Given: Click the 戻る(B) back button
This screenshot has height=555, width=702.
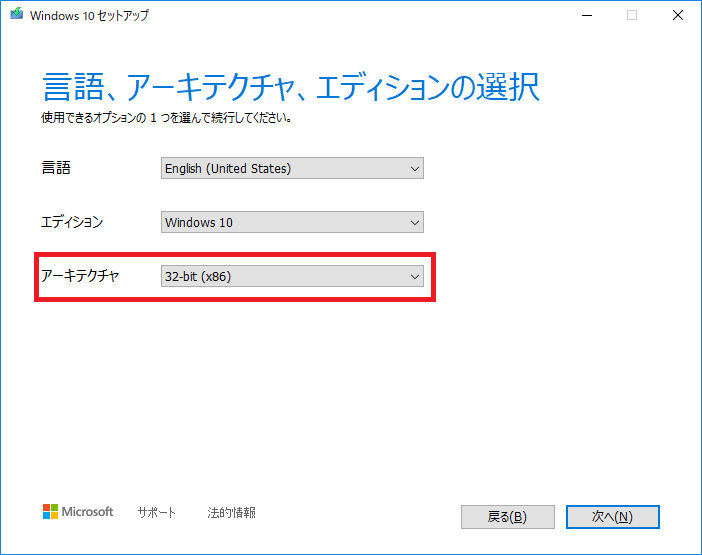Looking at the screenshot, I should click(x=508, y=517).
